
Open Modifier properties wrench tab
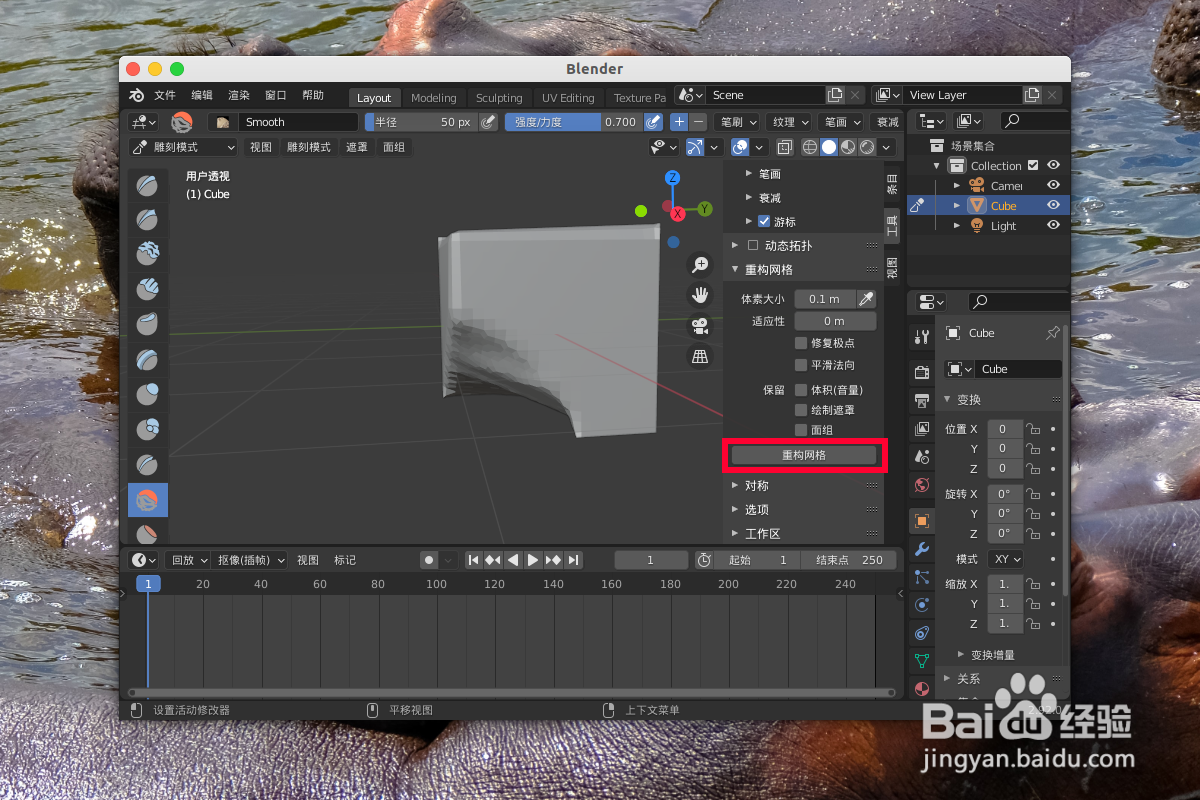pos(922,549)
